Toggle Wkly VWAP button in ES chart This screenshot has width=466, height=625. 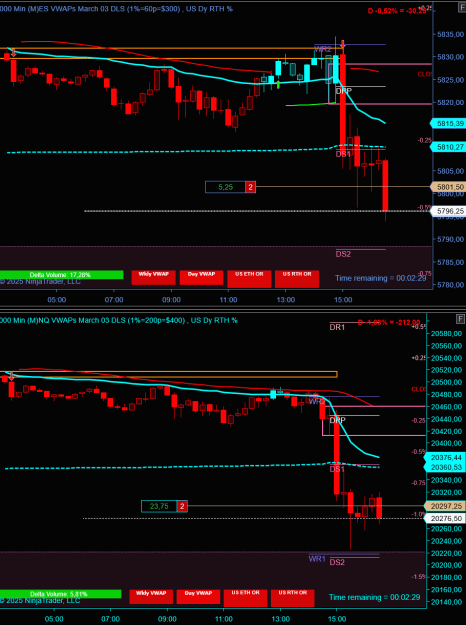click(x=153, y=277)
